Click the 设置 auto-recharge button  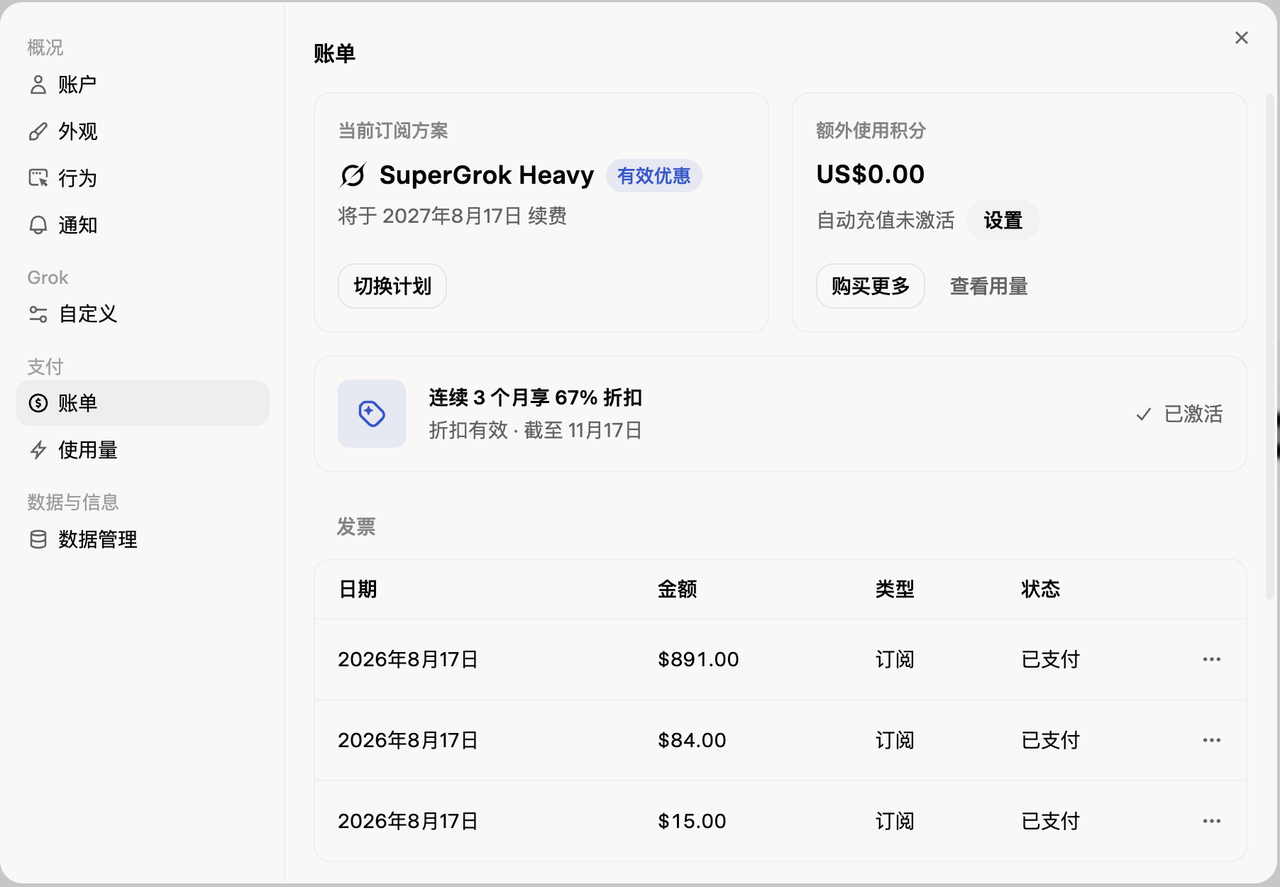pos(1003,220)
